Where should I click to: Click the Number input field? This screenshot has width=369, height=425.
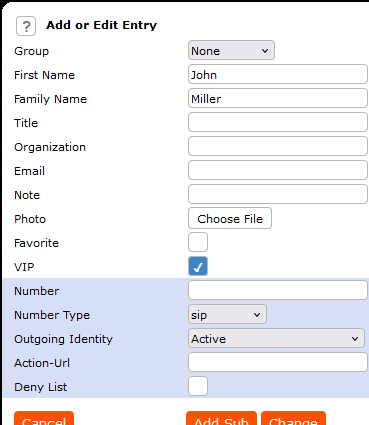(x=278, y=290)
